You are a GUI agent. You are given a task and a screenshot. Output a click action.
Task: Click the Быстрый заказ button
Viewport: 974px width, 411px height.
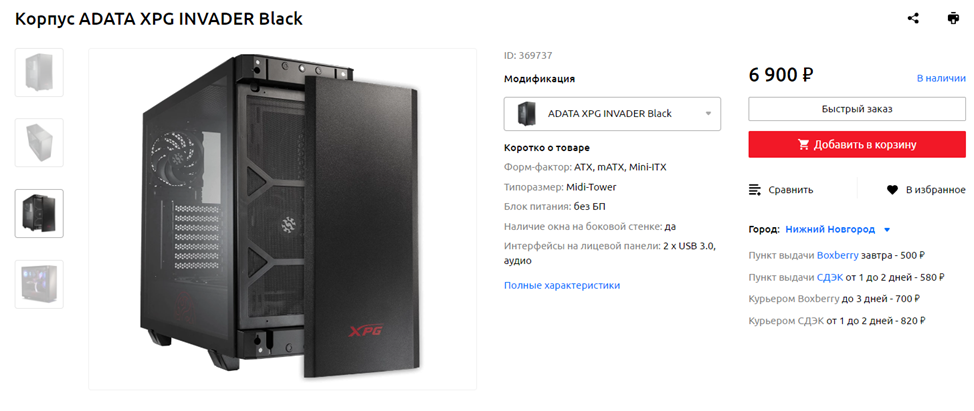click(857, 109)
